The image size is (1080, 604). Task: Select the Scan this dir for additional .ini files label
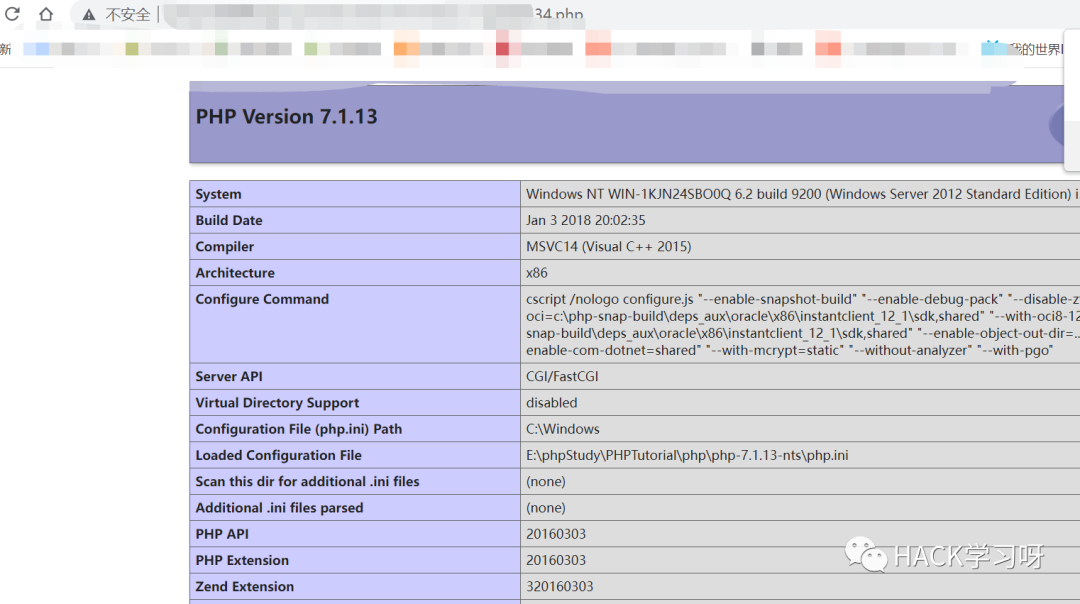point(307,481)
